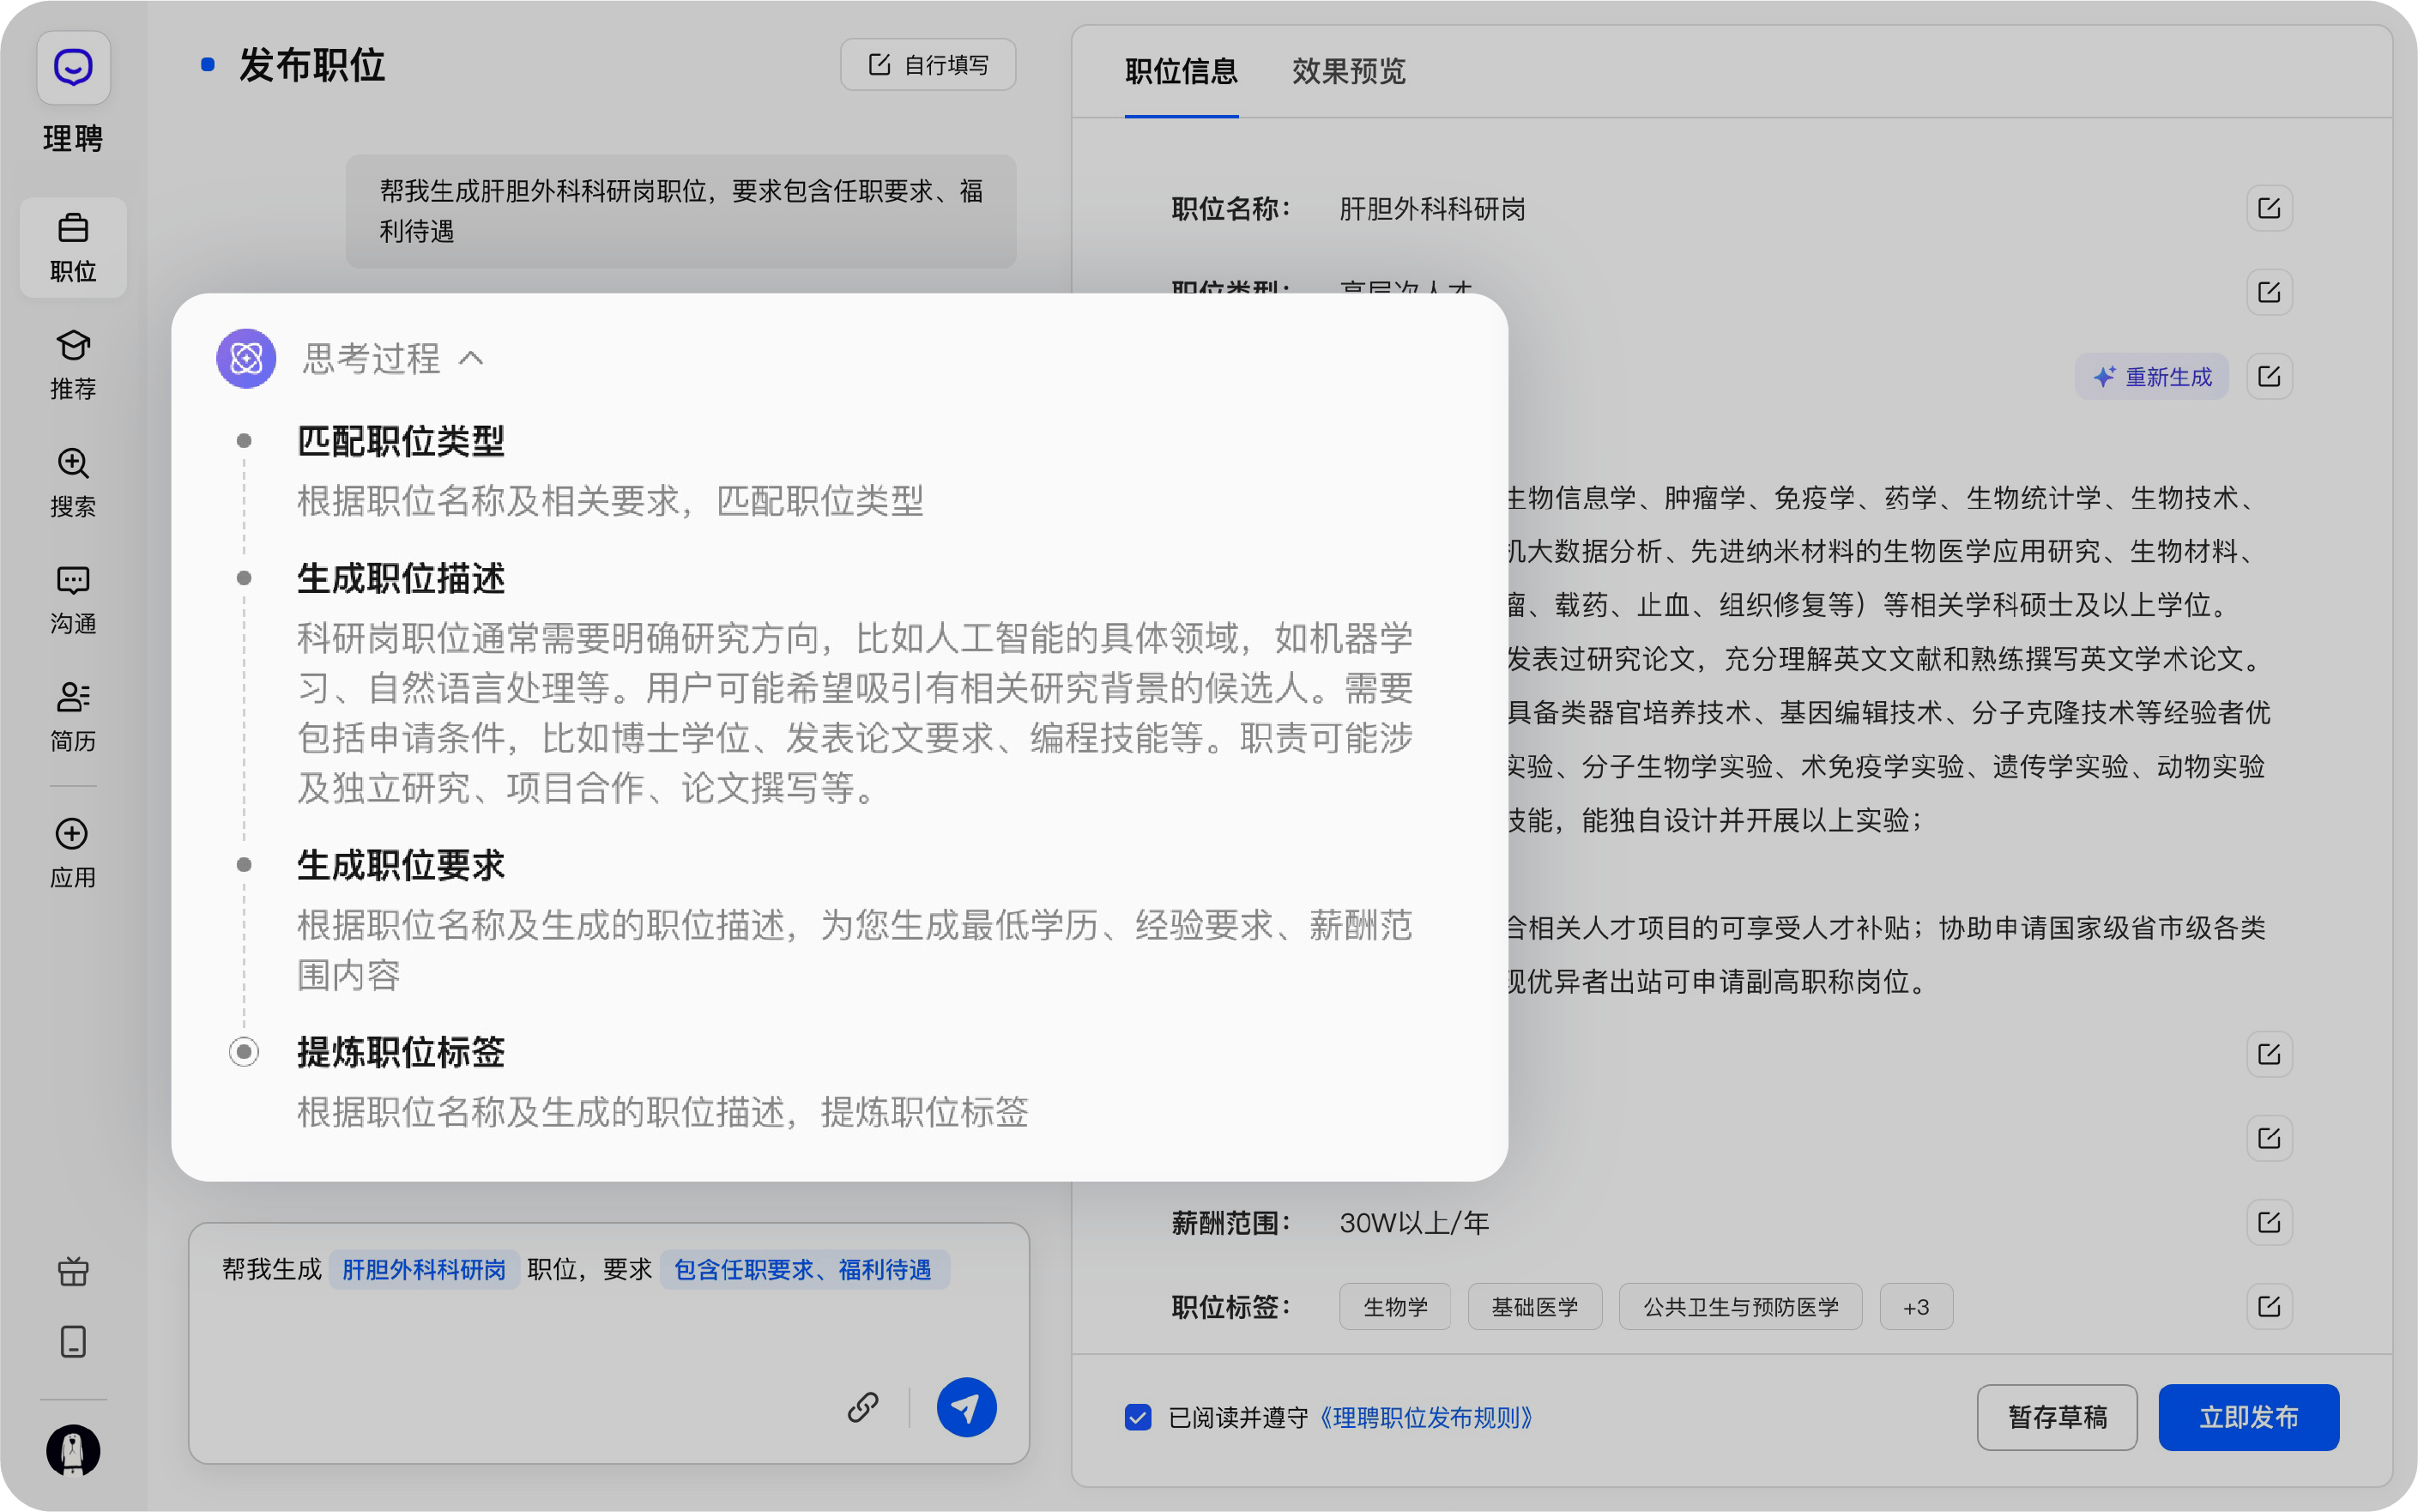
Task: Click the 肝胆外科科研岗 prompt chip
Action: pos(424,1269)
